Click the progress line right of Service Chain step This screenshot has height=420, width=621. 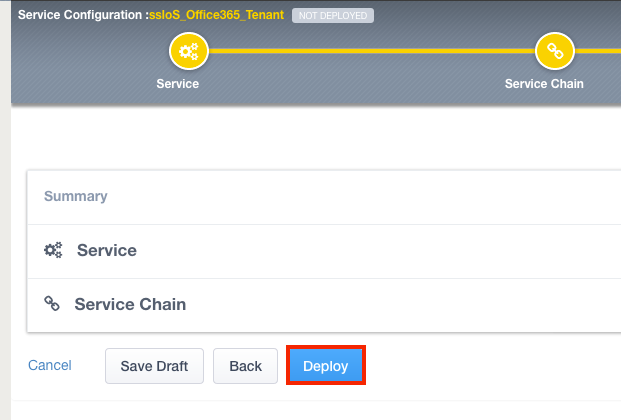(x=598, y=51)
